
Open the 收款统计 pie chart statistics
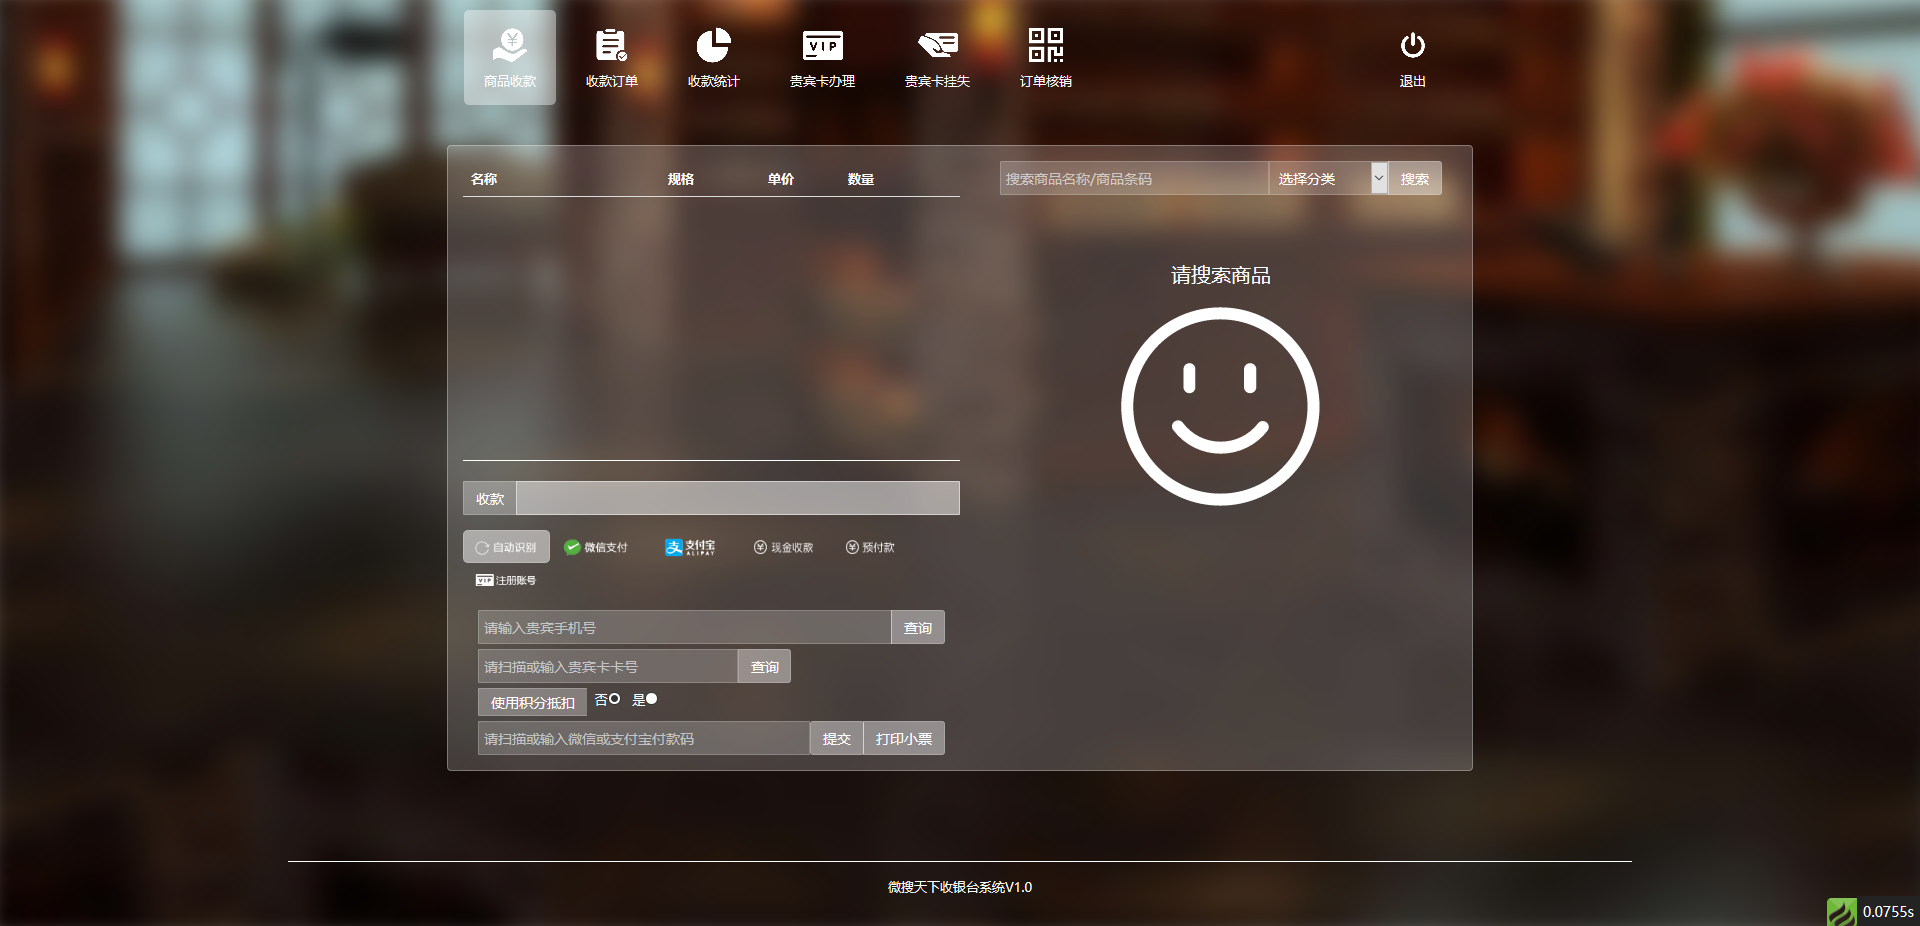click(713, 58)
